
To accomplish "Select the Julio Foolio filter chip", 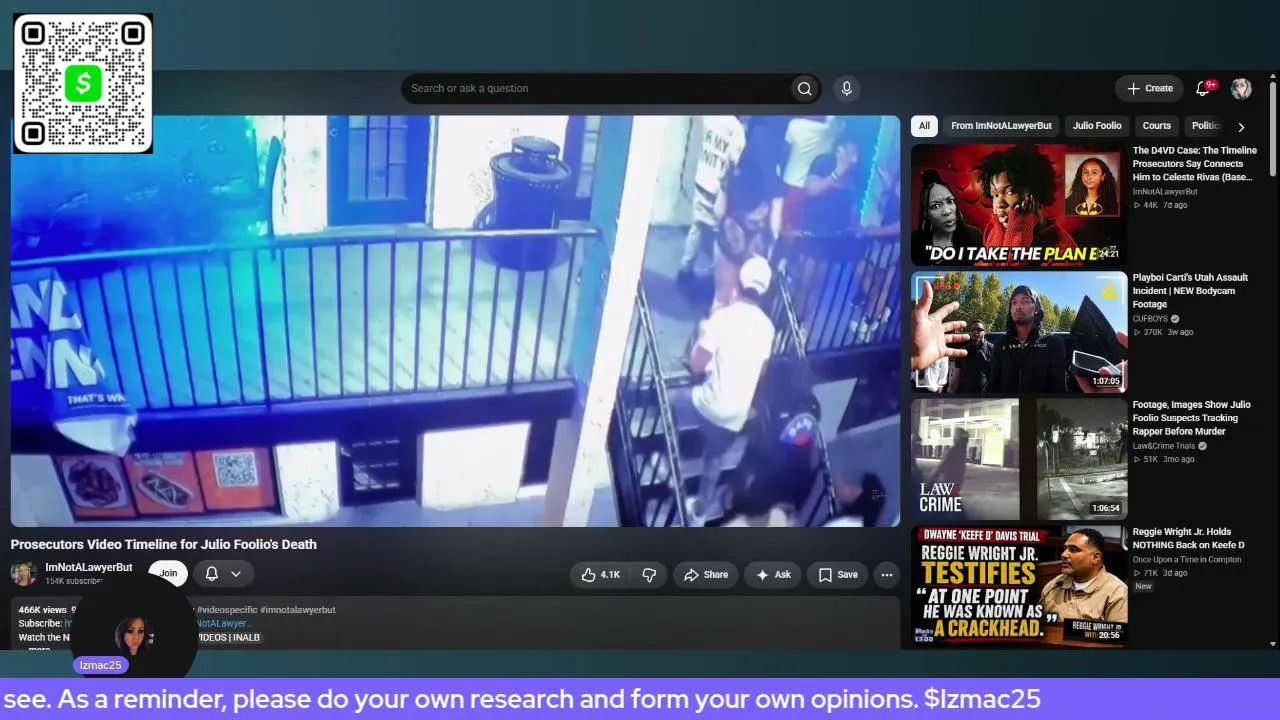I will click(1097, 126).
